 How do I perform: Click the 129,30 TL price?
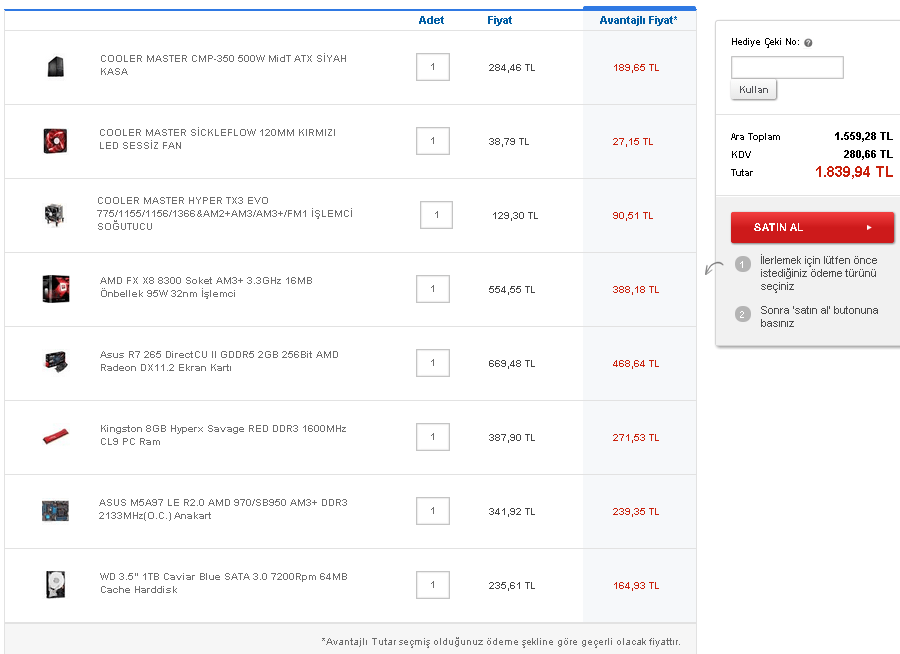[515, 216]
